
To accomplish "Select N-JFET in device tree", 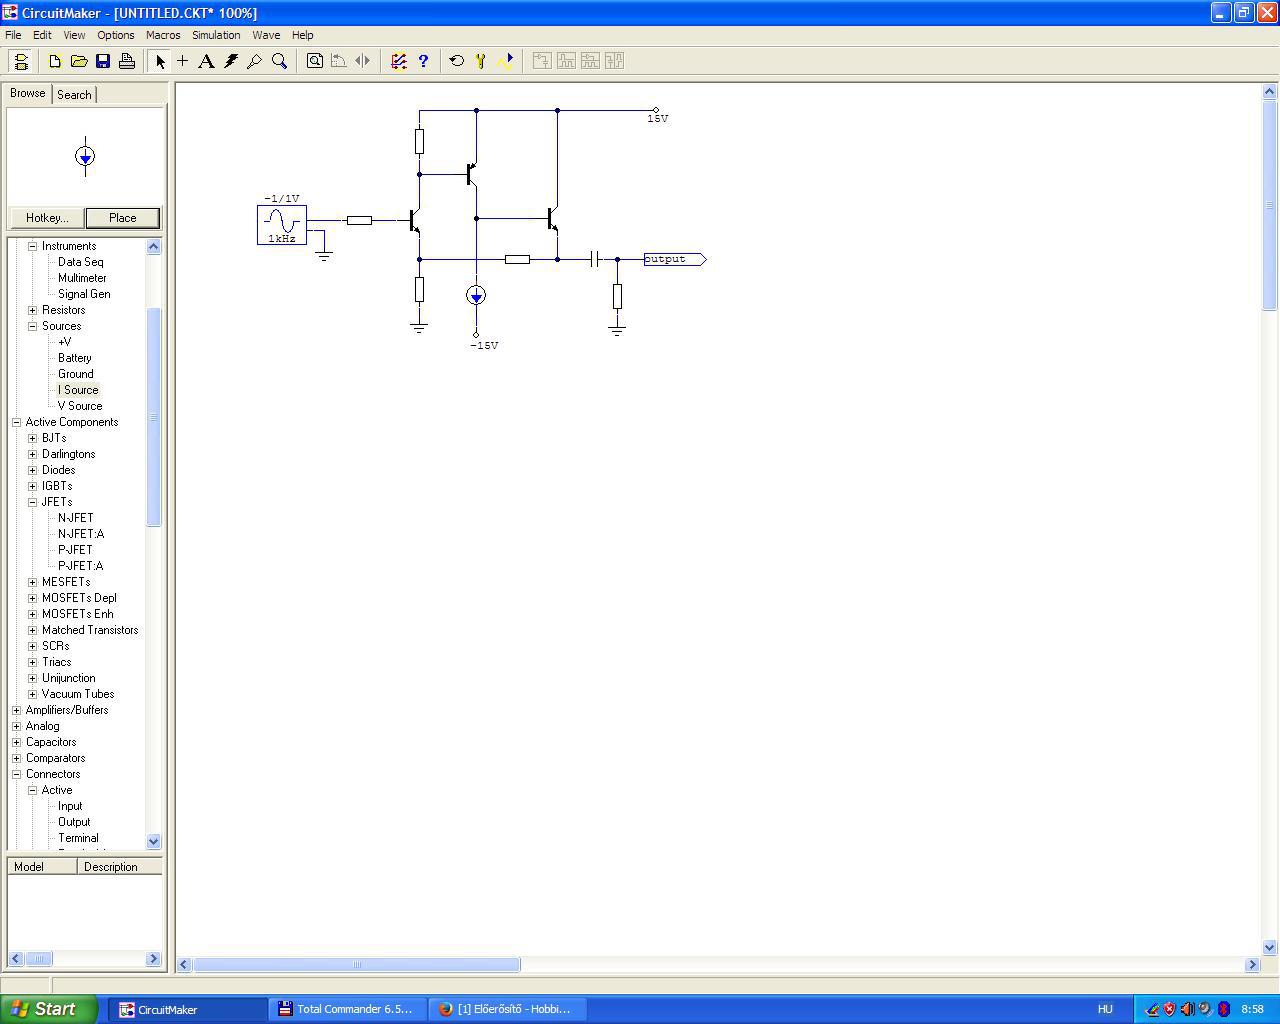I will click(x=75, y=518).
